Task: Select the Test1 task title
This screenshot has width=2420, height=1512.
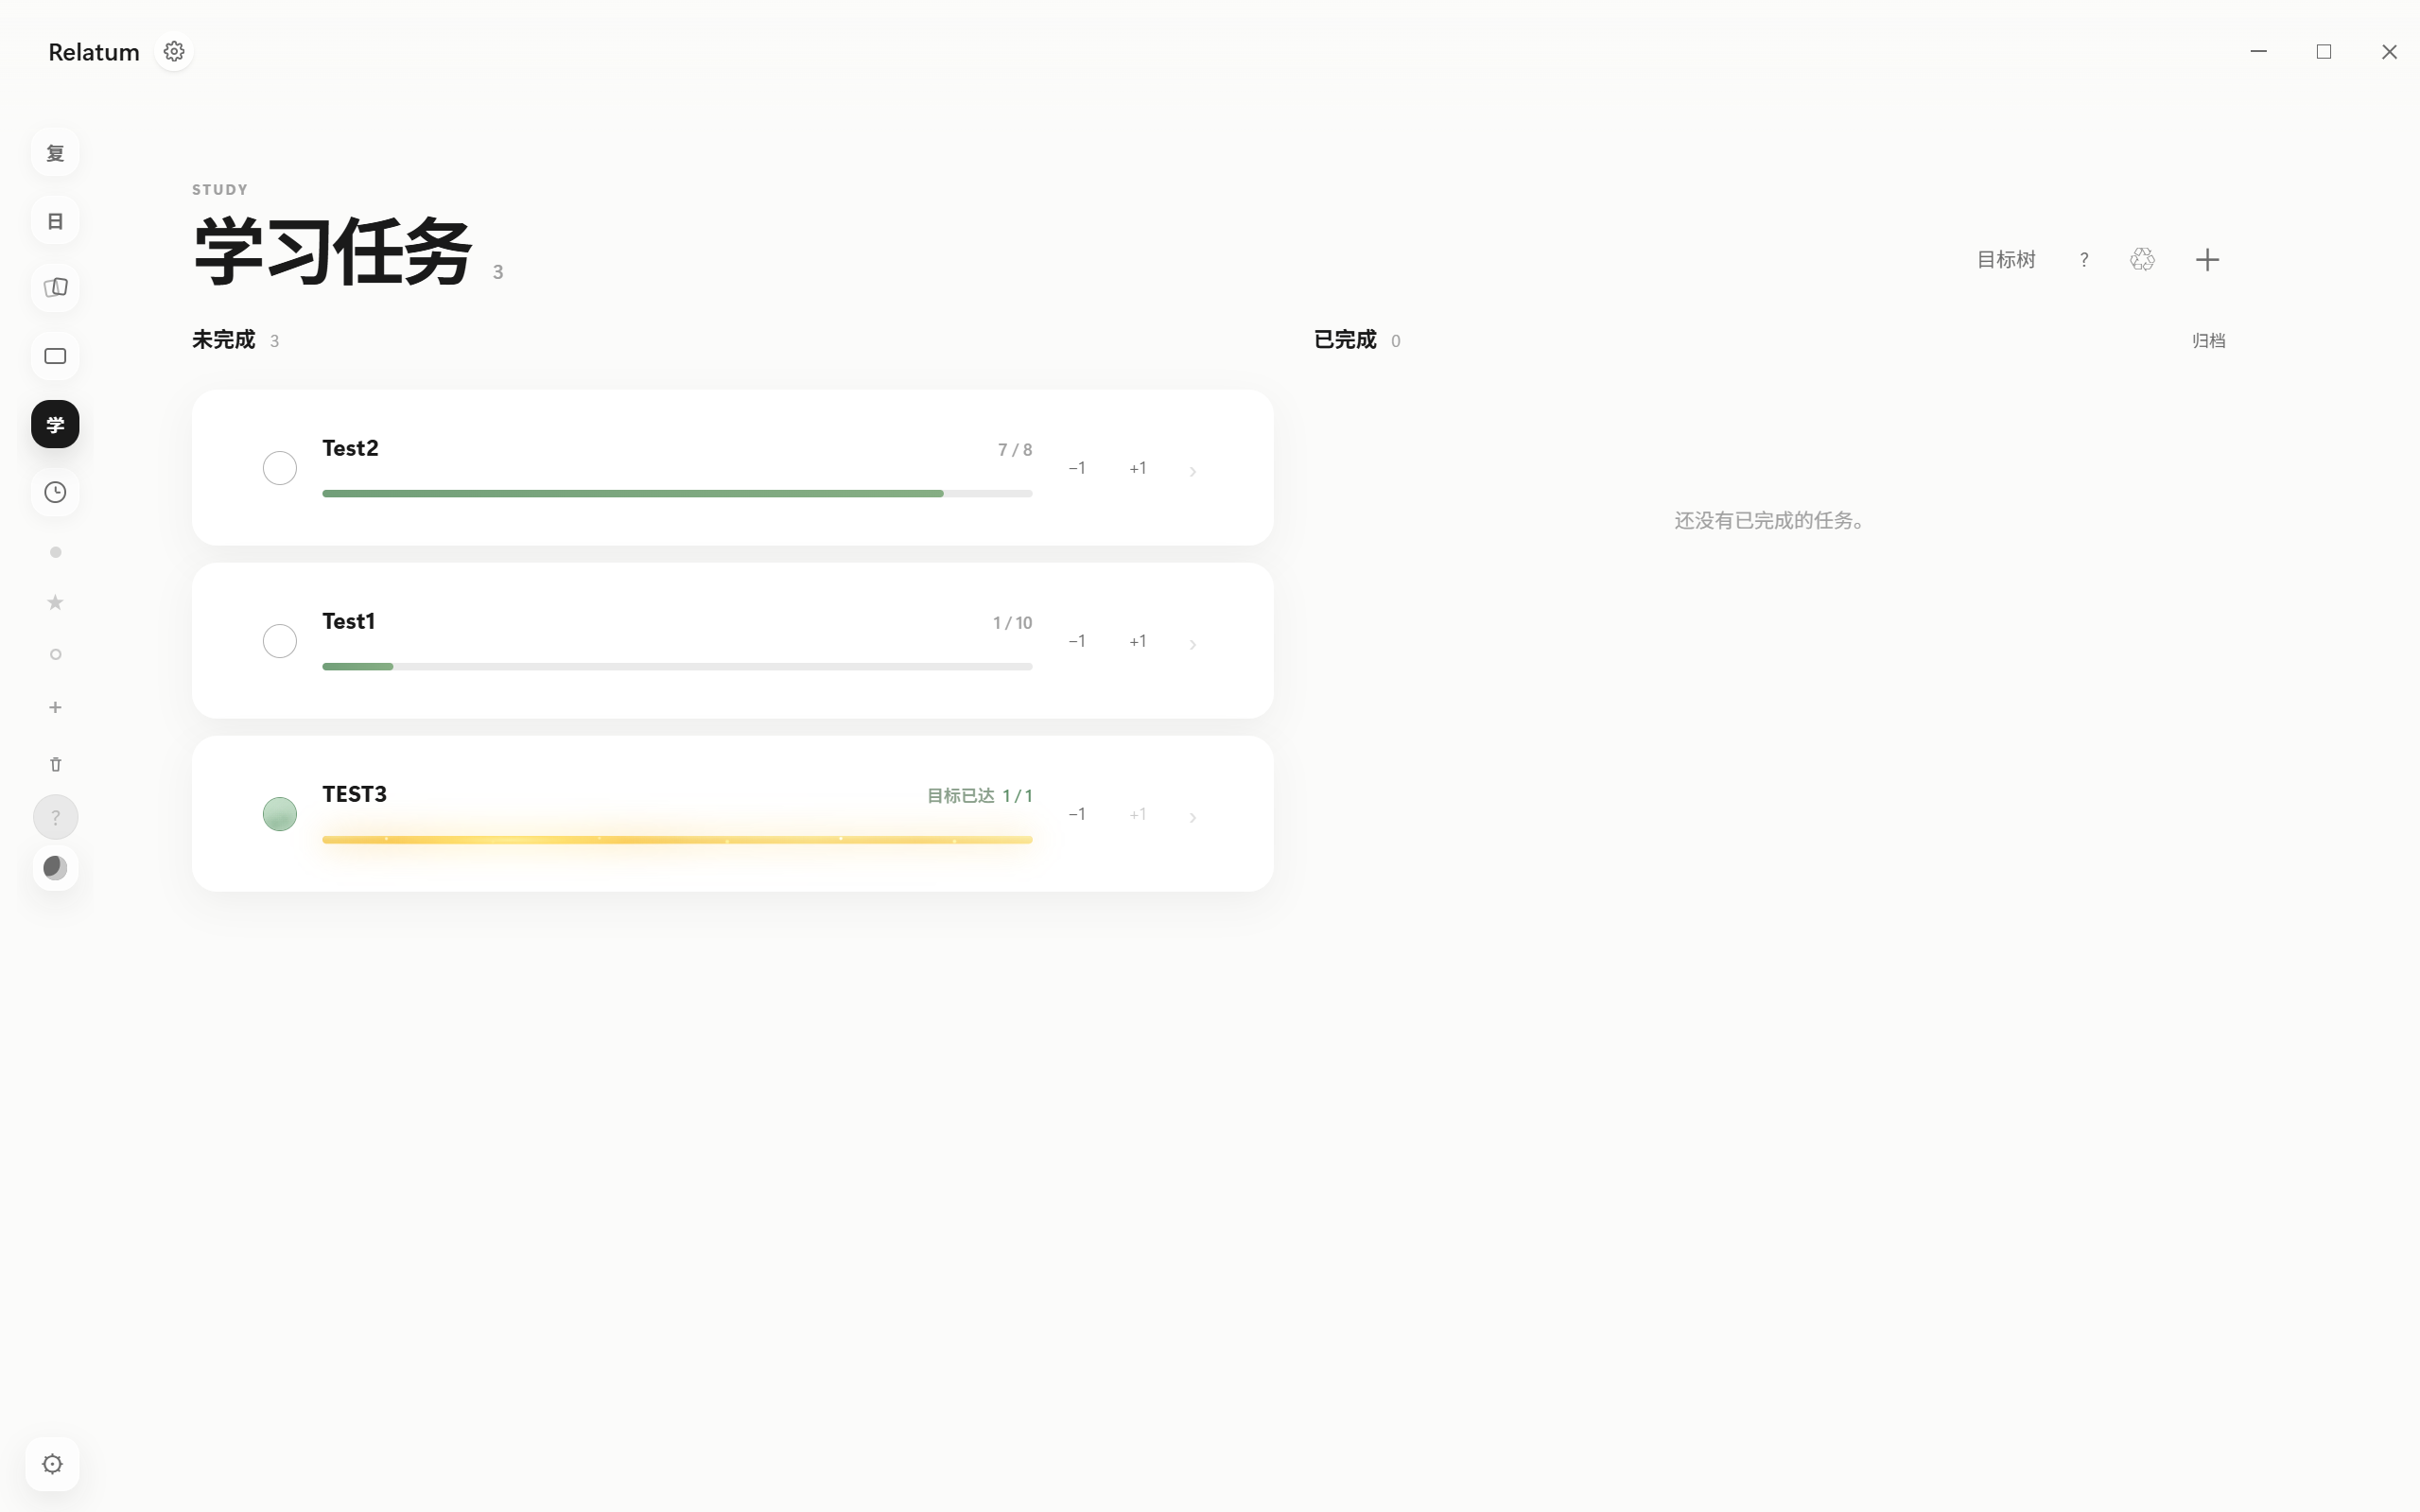Action: 348,621
